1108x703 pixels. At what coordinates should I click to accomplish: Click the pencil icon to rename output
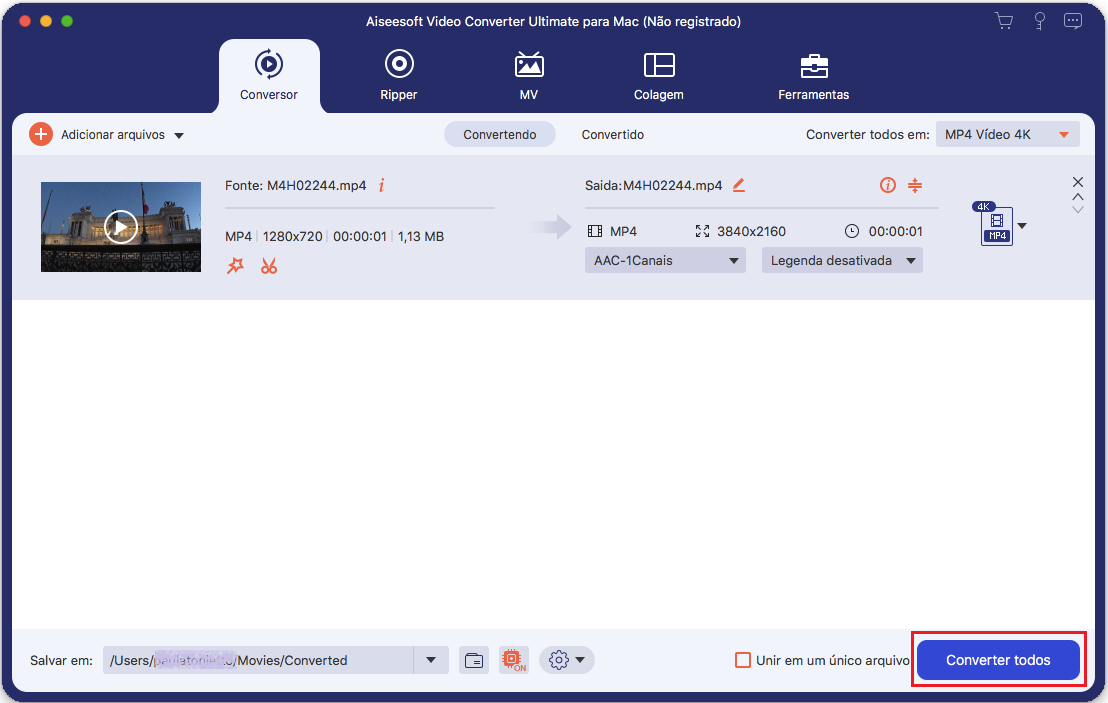(739, 185)
